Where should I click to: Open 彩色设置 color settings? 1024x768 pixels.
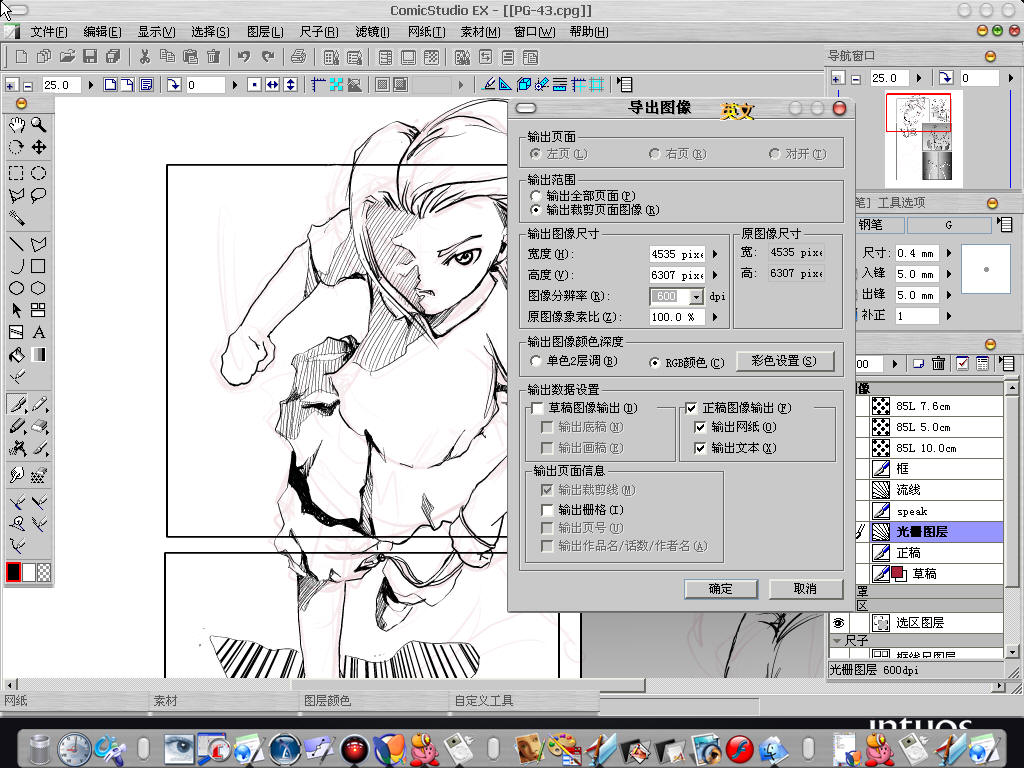[x=784, y=361]
